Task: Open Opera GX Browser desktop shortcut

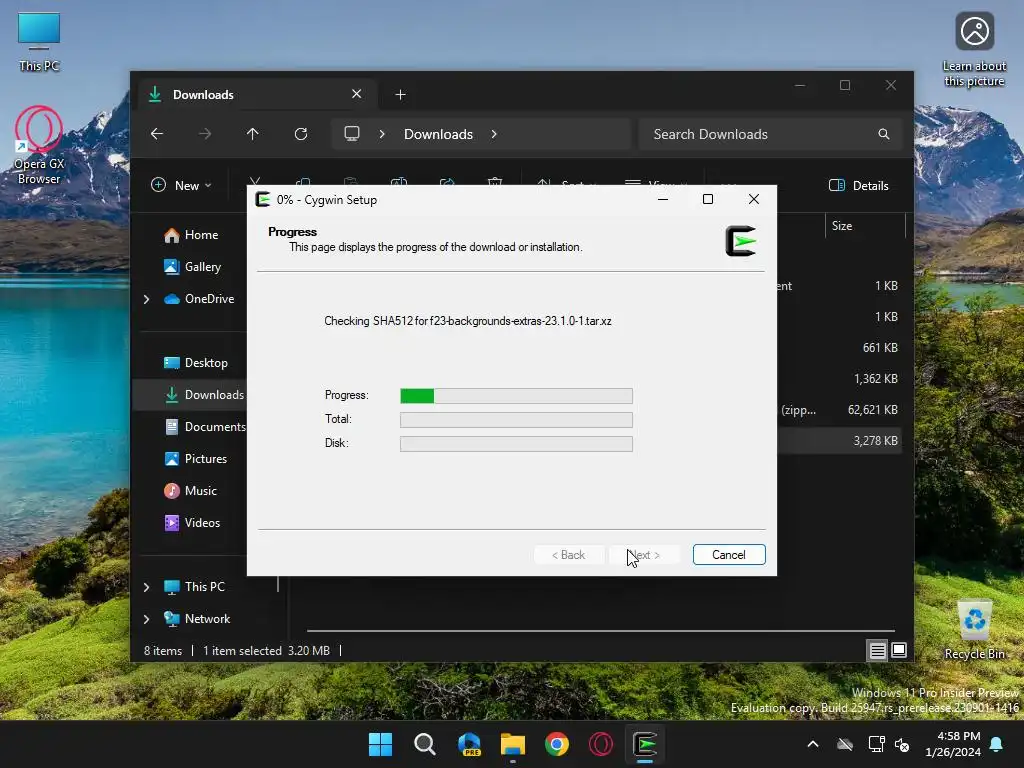Action: (39, 145)
